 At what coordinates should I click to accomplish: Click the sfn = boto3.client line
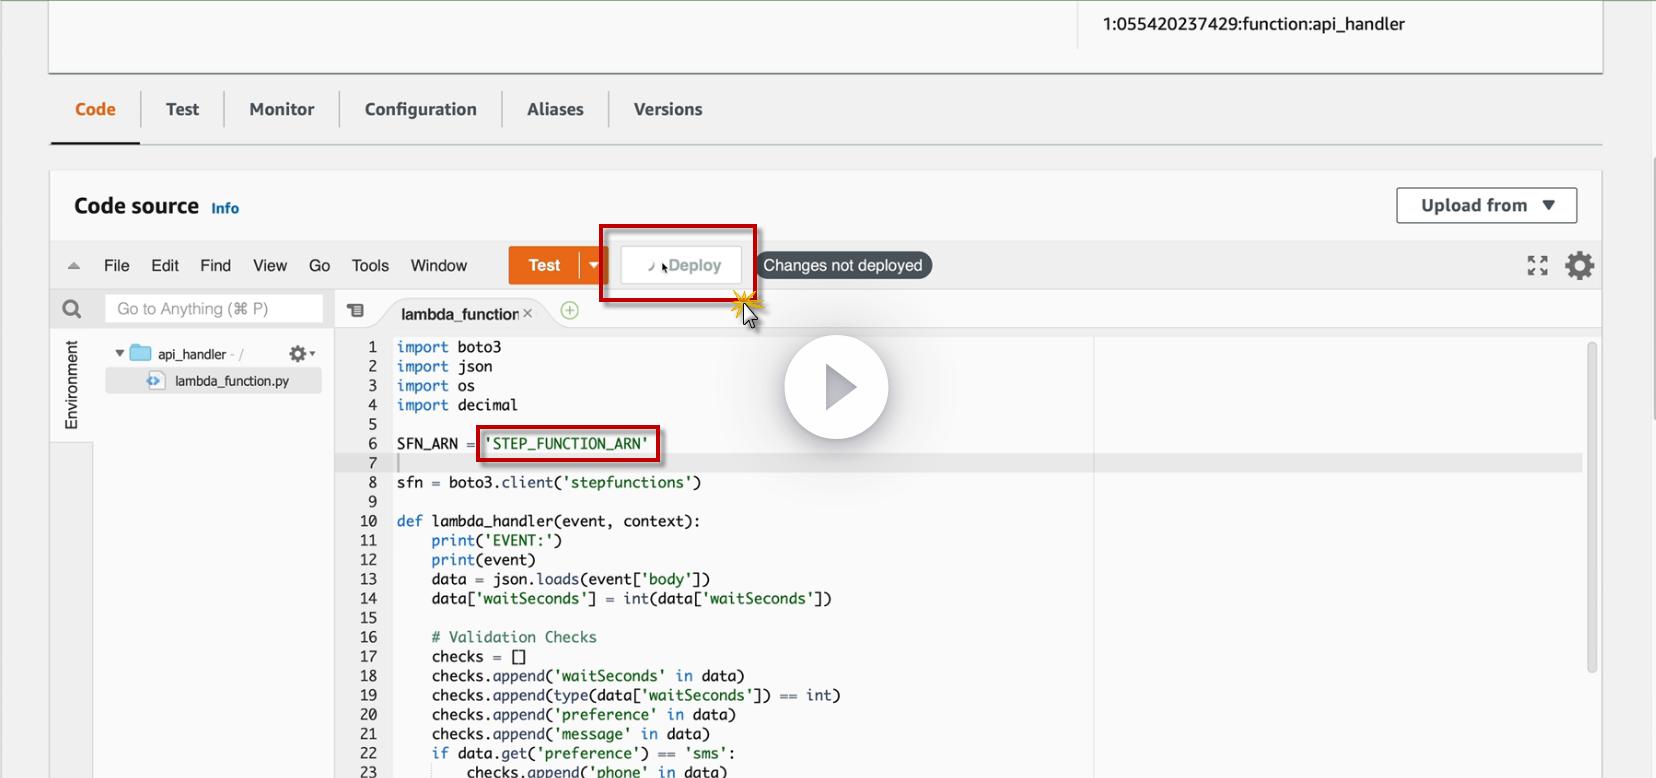click(549, 482)
